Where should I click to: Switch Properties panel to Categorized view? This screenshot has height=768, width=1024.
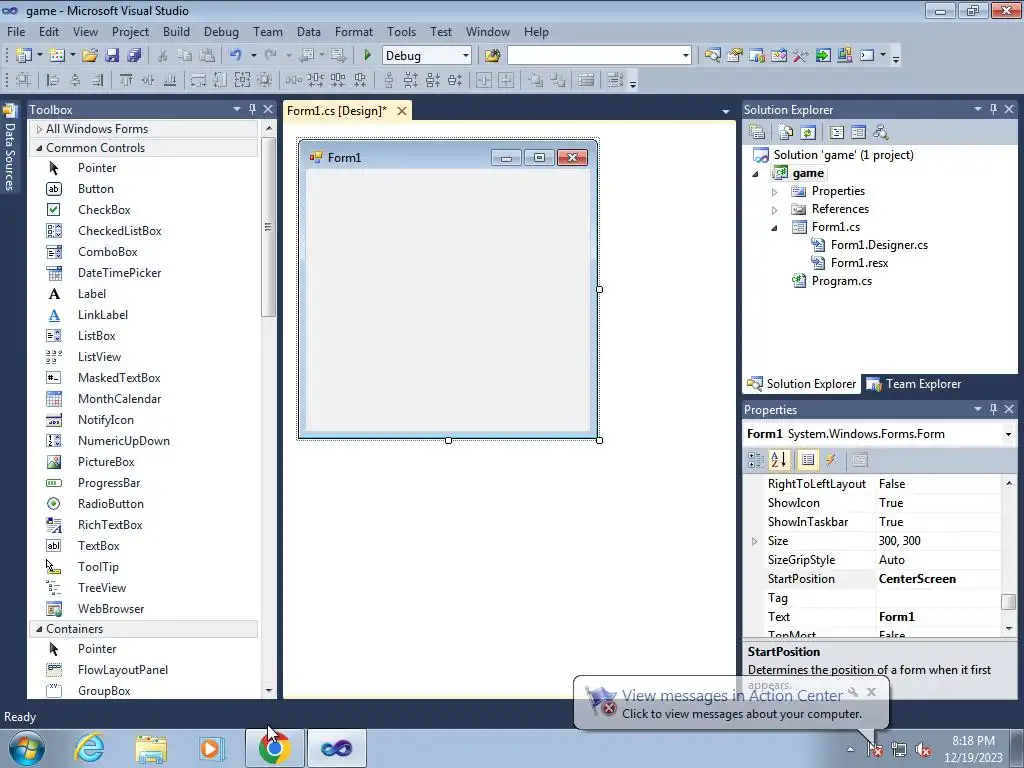756,460
